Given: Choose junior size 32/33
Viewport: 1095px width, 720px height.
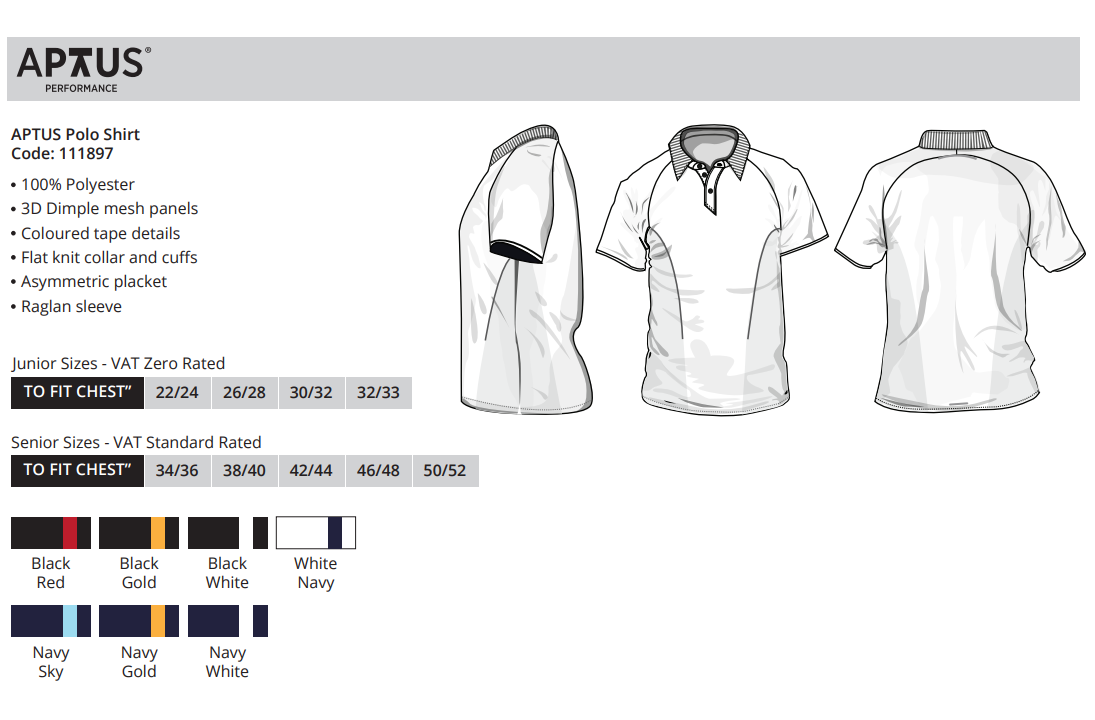Looking at the screenshot, I should tap(379, 392).
